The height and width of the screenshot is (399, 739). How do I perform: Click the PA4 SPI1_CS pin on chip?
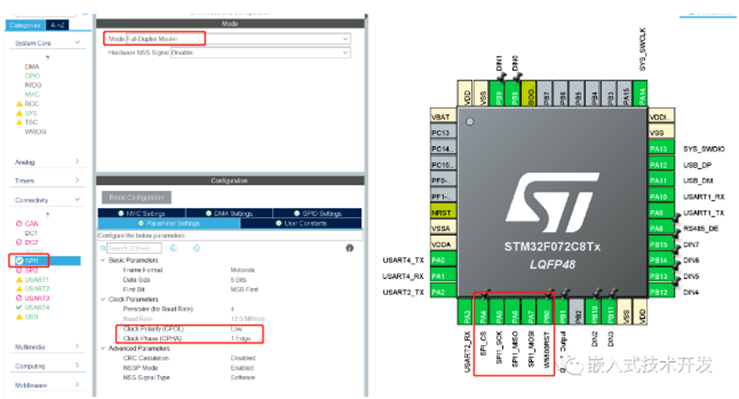[x=483, y=312]
